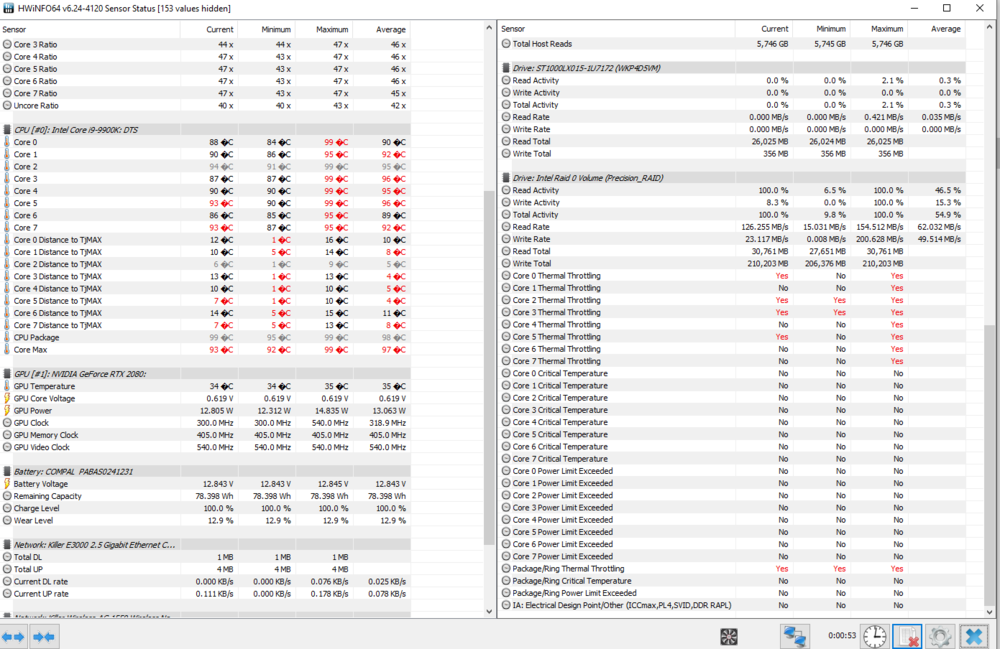The image size is (1000, 649).
Task: Click the right panel Maximum column header
Action: click(x=887, y=30)
